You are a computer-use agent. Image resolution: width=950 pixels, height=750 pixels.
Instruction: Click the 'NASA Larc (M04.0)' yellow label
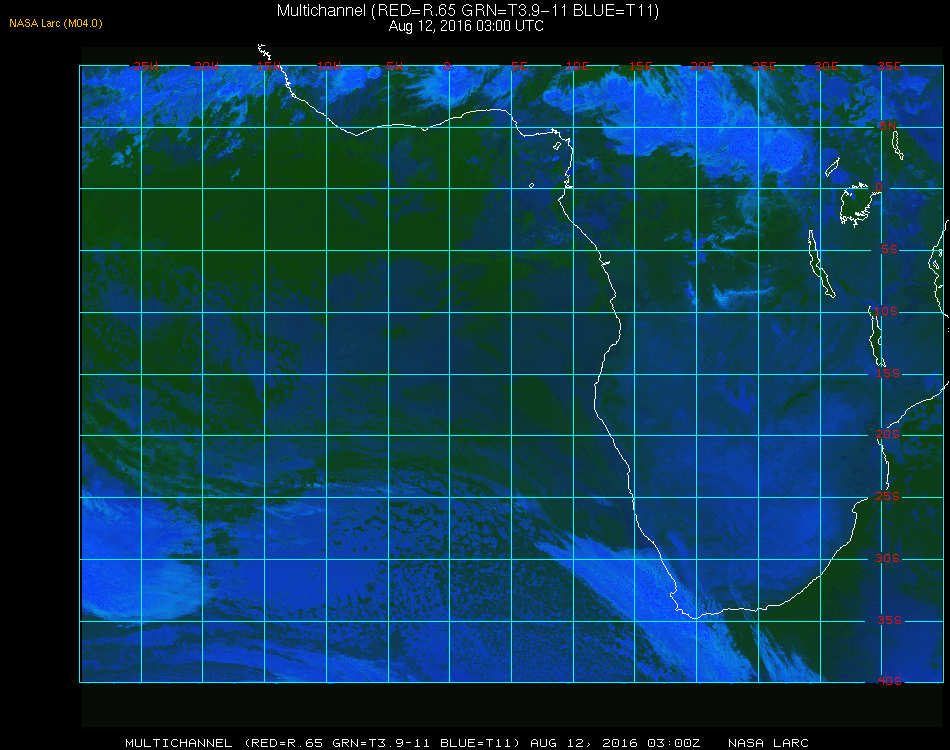tap(56, 23)
